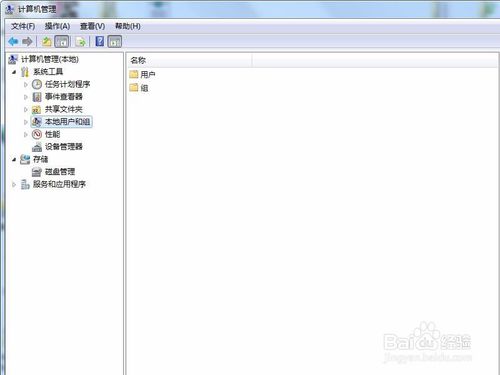Image resolution: width=500 pixels, height=375 pixels.
Task: Open the 帮助(H) menu
Action: pyautogui.click(x=128, y=26)
